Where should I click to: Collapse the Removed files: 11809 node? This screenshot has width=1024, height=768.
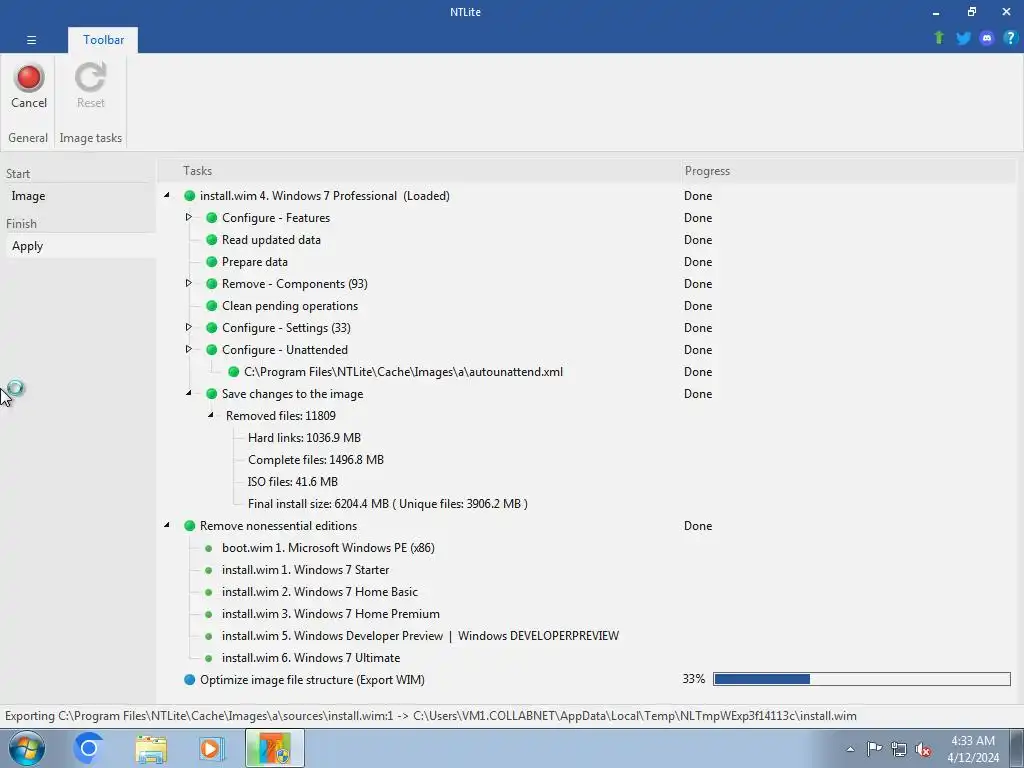click(211, 415)
